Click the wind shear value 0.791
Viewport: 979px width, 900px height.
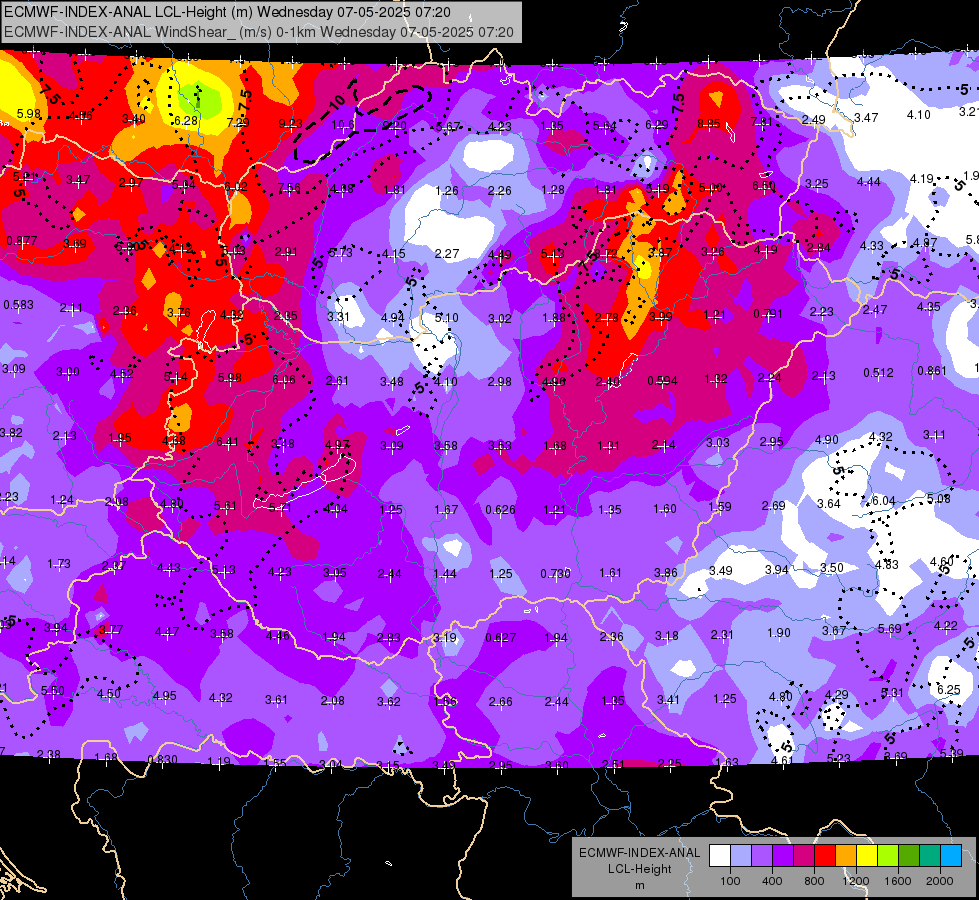[768, 313]
